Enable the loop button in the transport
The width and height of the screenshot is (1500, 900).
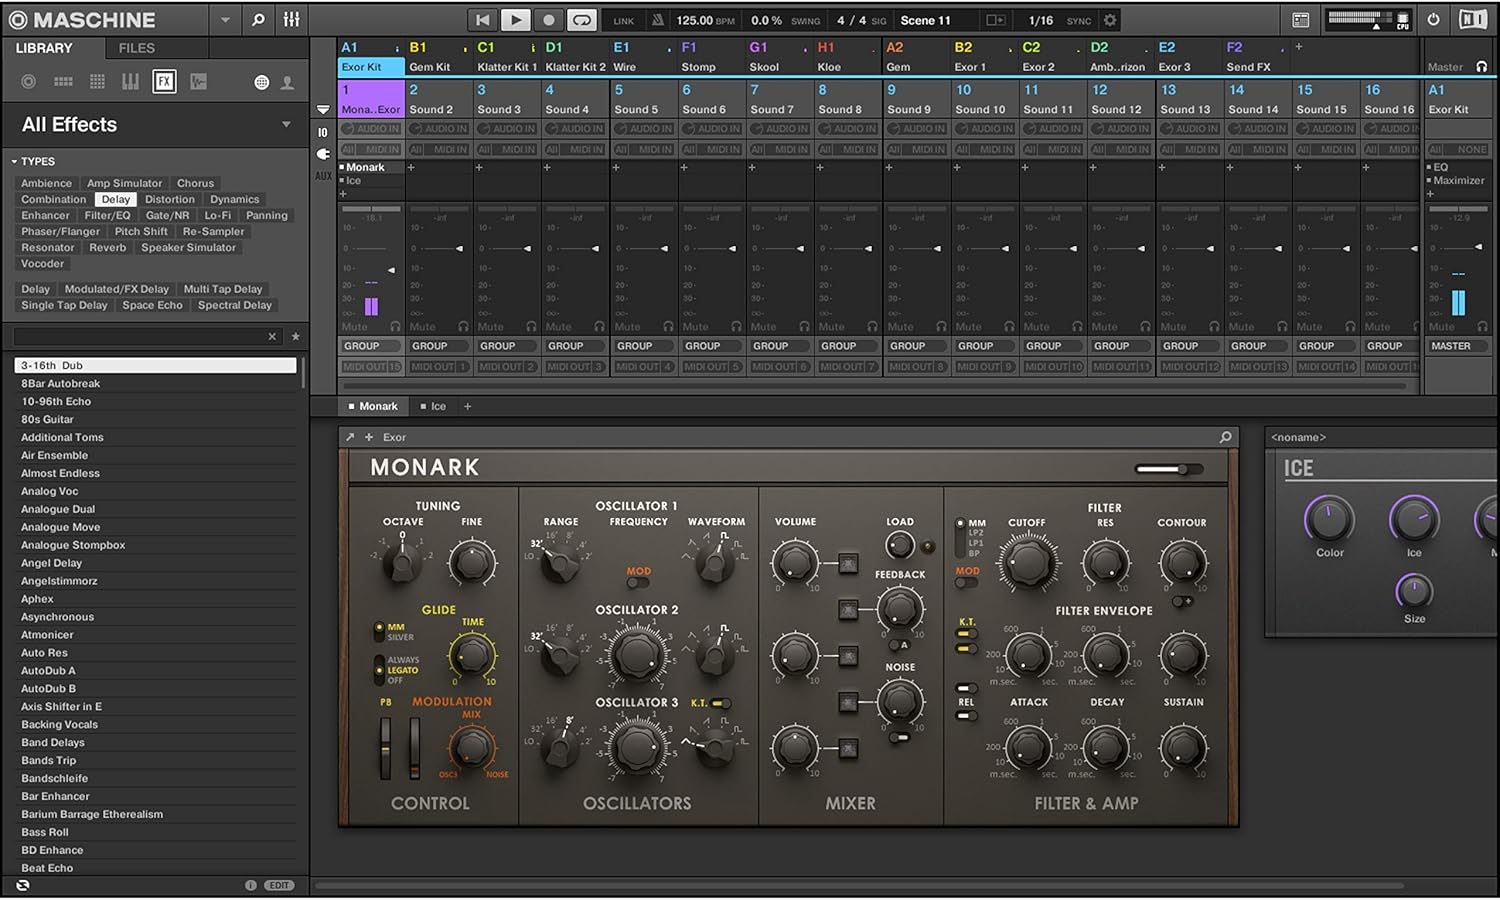click(x=581, y=20)
